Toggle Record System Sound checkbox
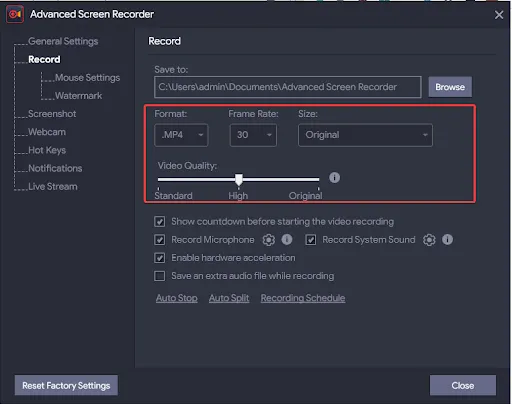Viewport: 512px width, 404px height. click(311, 240)
